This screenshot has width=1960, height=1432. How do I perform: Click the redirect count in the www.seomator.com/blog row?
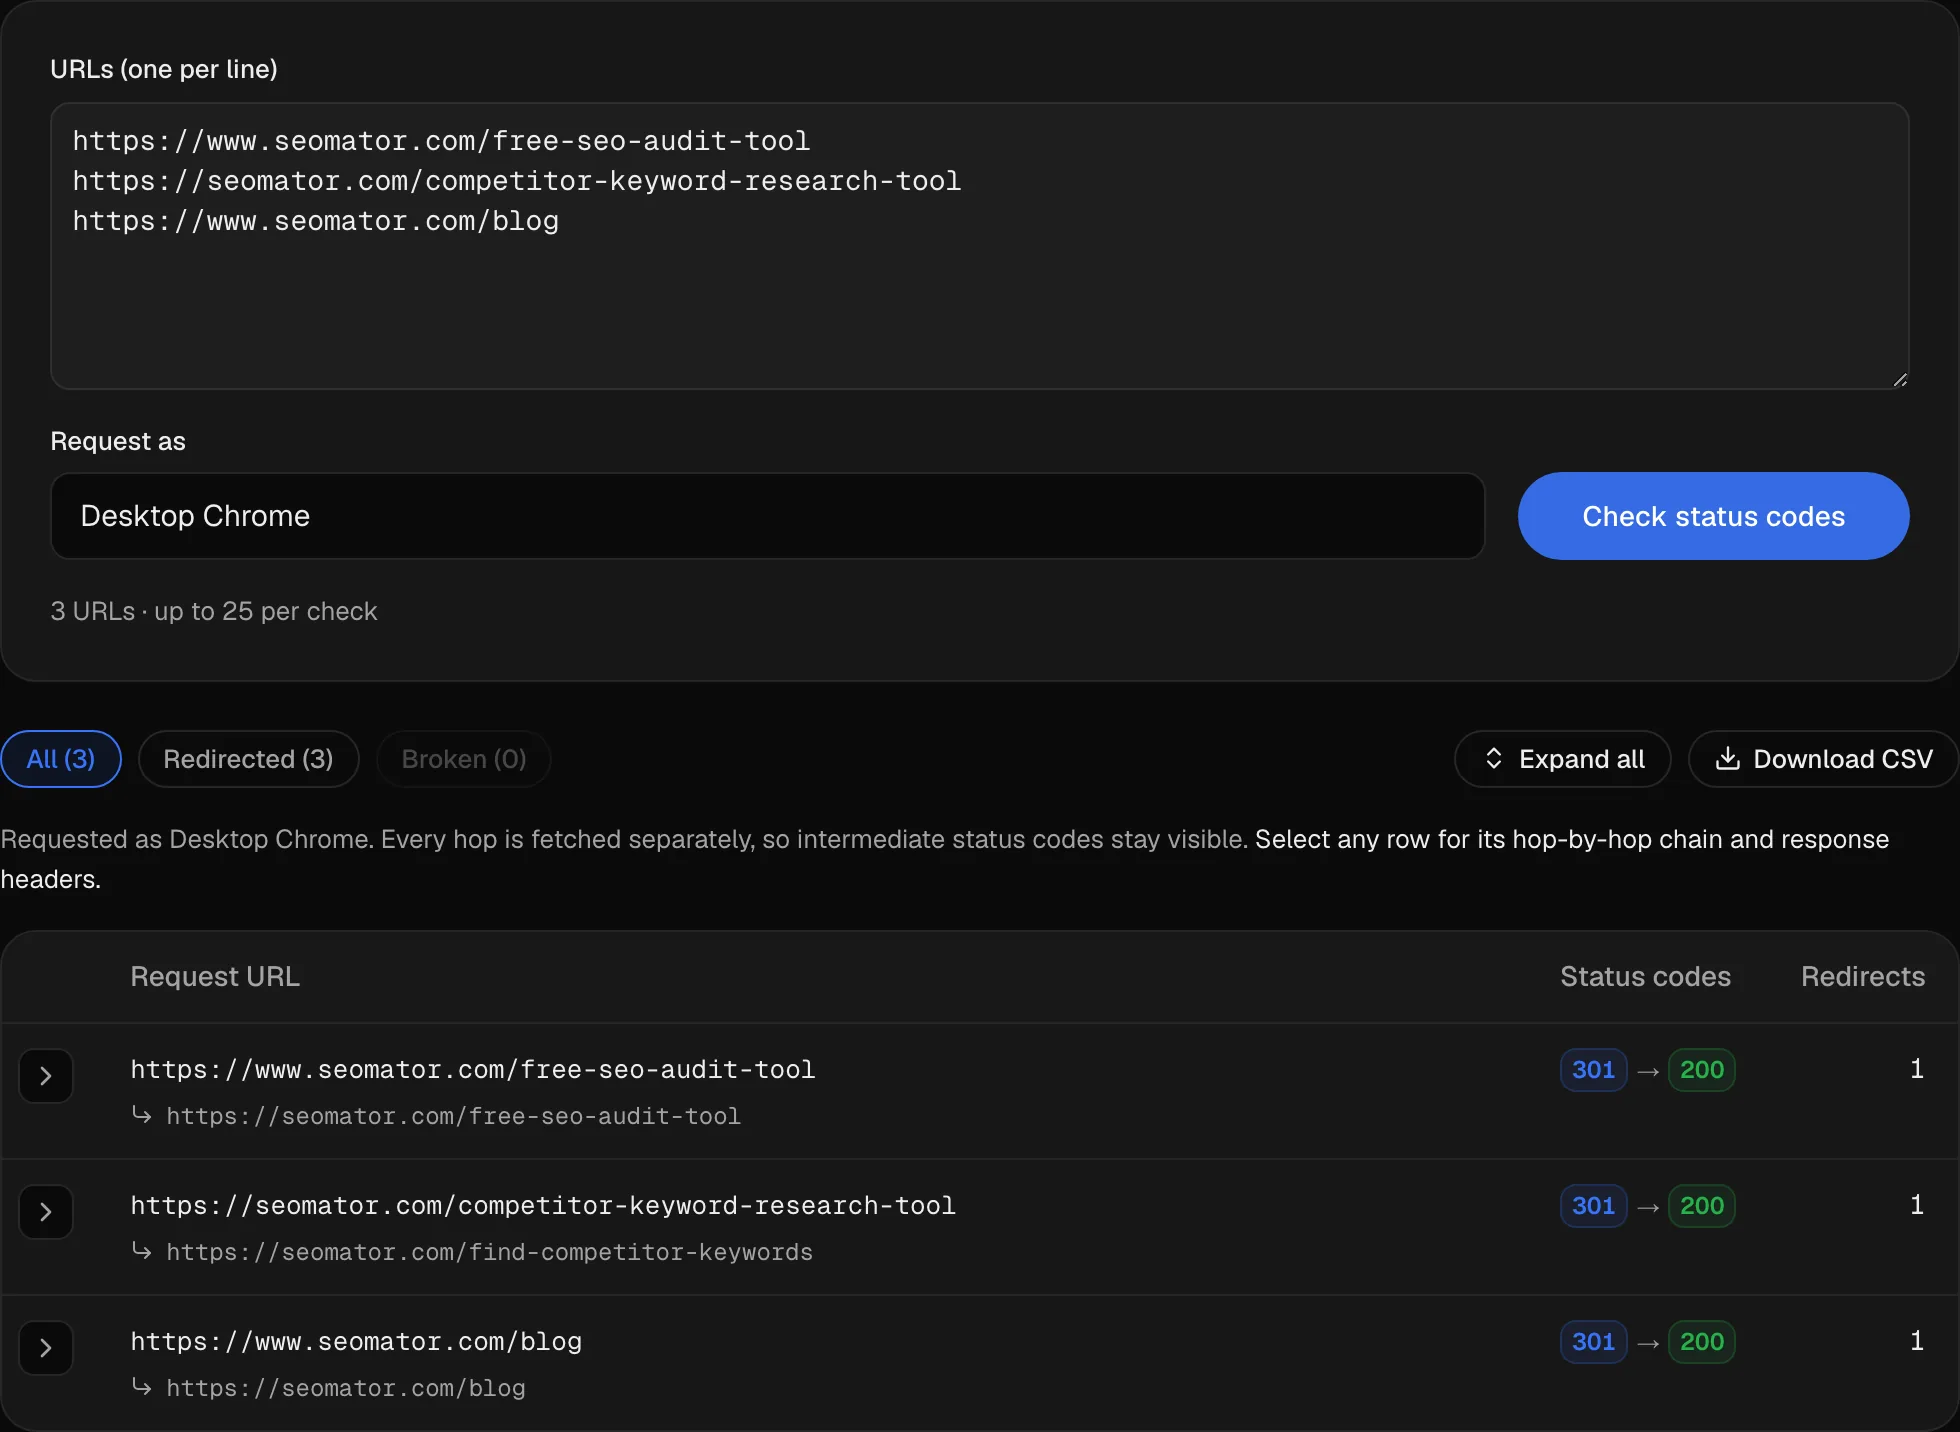pyautogui.click(x=1917, y=1341)
